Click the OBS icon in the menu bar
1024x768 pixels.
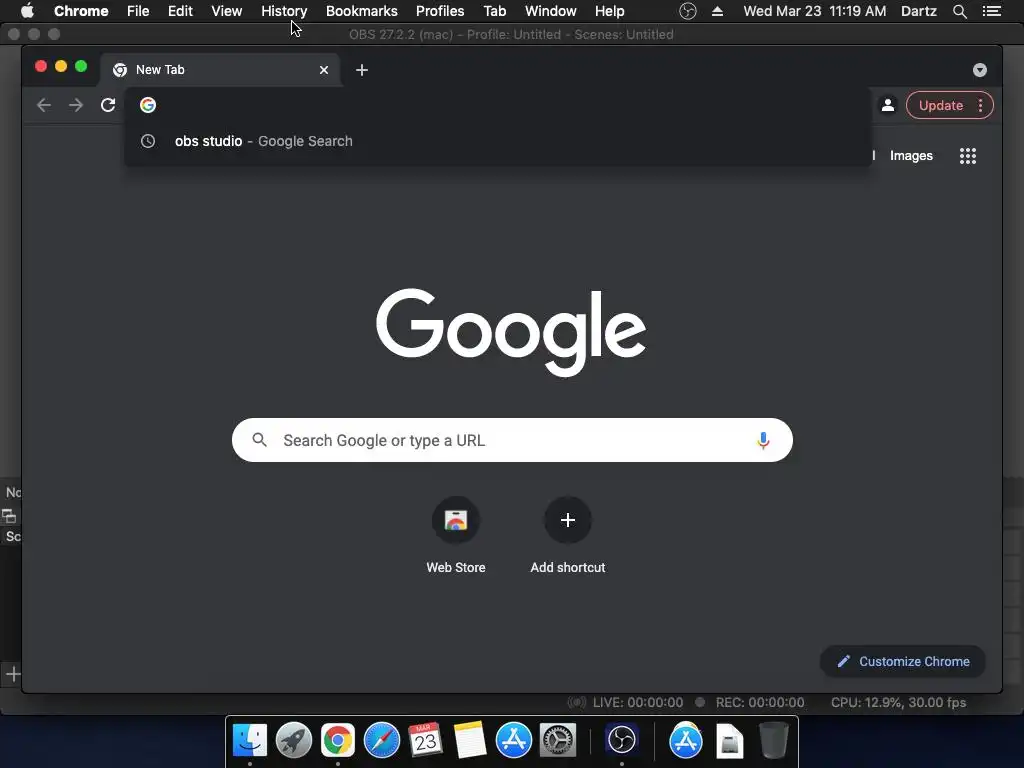[688, 11]
